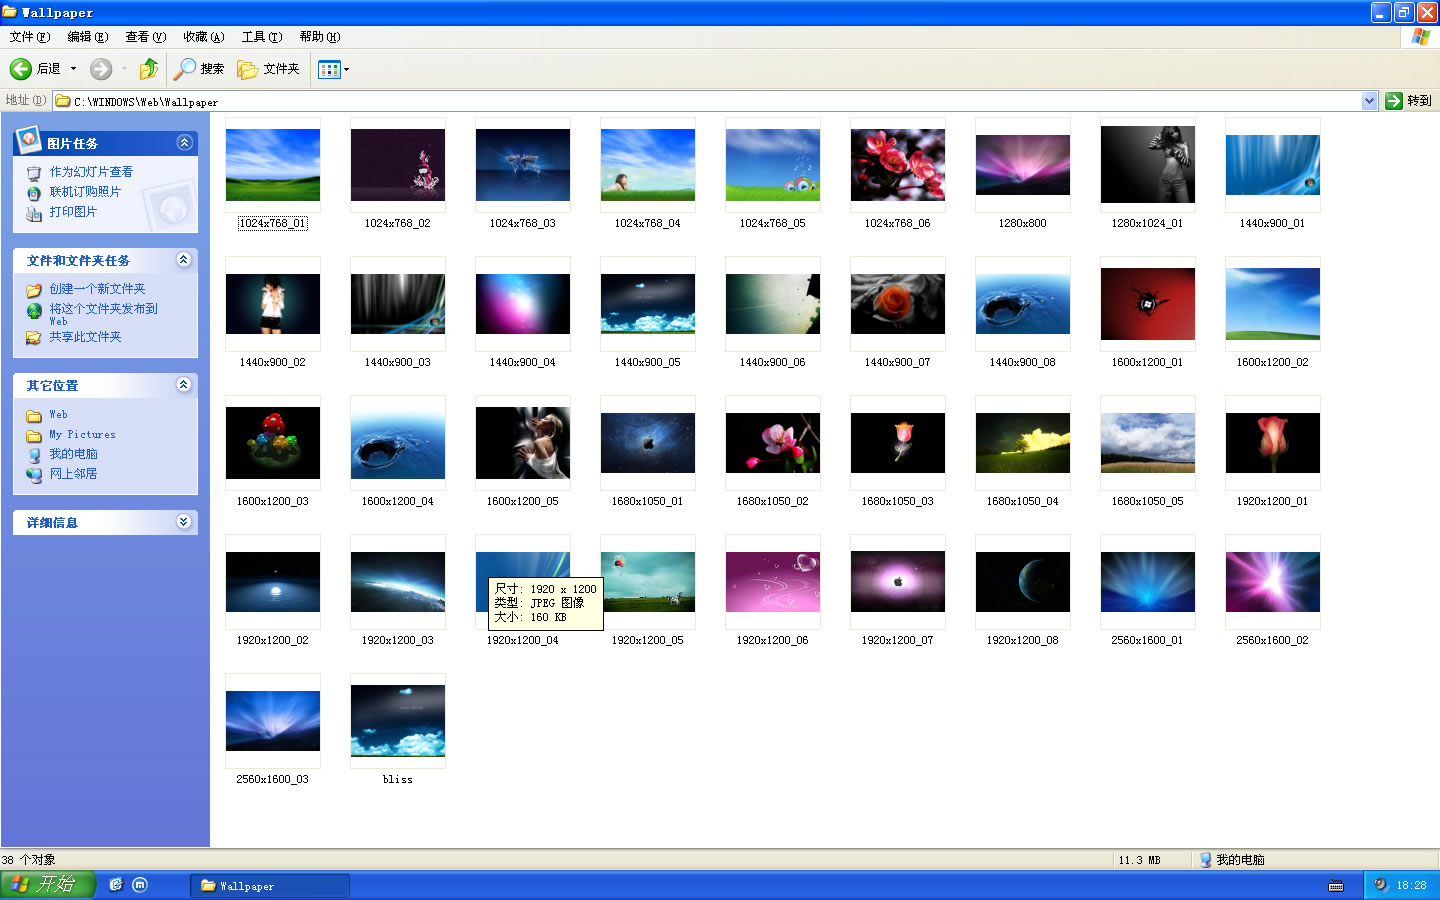Click the keyboard icon in taskbar
The height and width of the screenshot is (900, 1440).
1336,886
